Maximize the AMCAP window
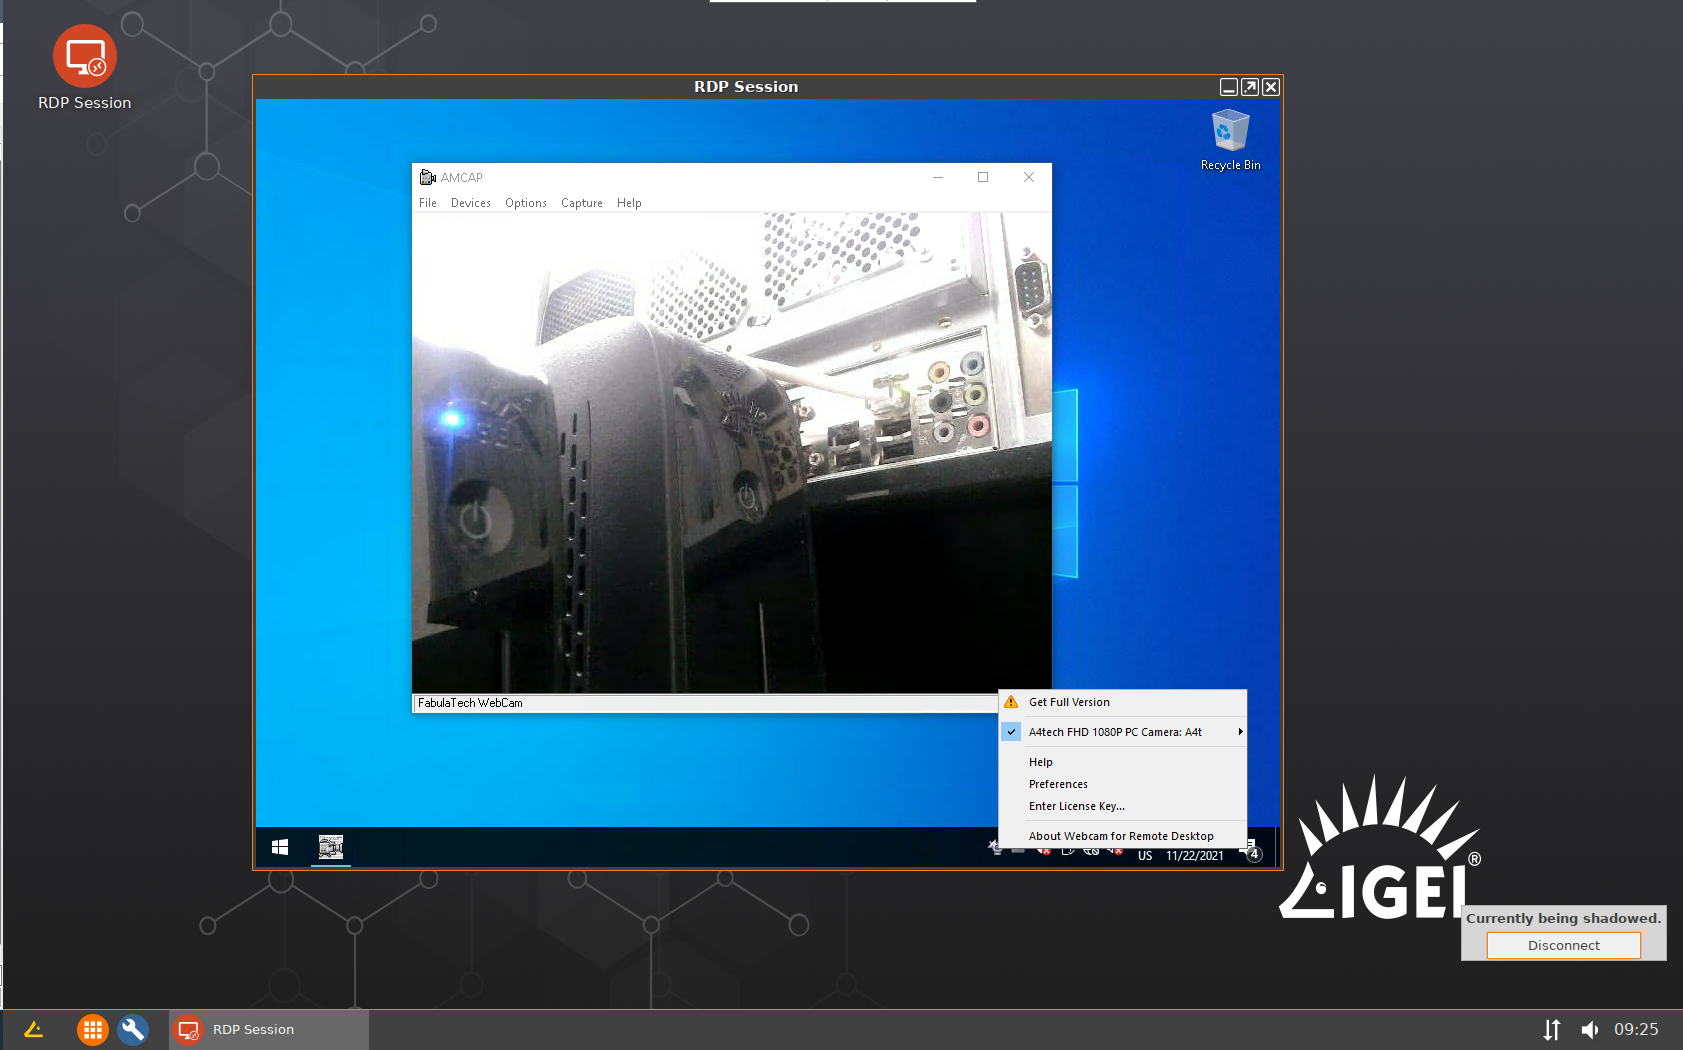 (x=983, y=177)
